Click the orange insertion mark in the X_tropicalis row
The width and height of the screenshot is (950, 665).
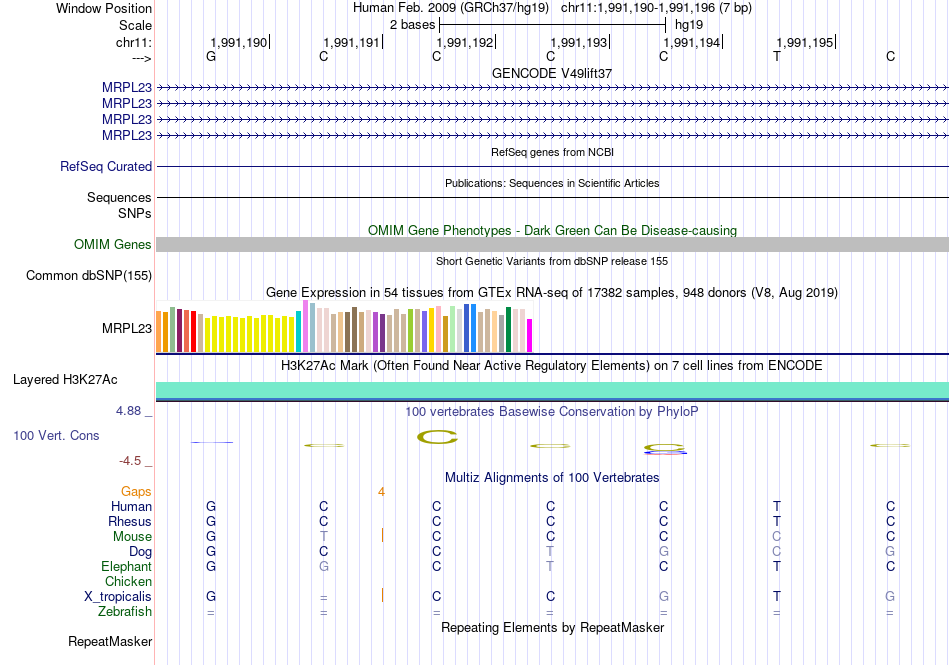click(382, 595)
